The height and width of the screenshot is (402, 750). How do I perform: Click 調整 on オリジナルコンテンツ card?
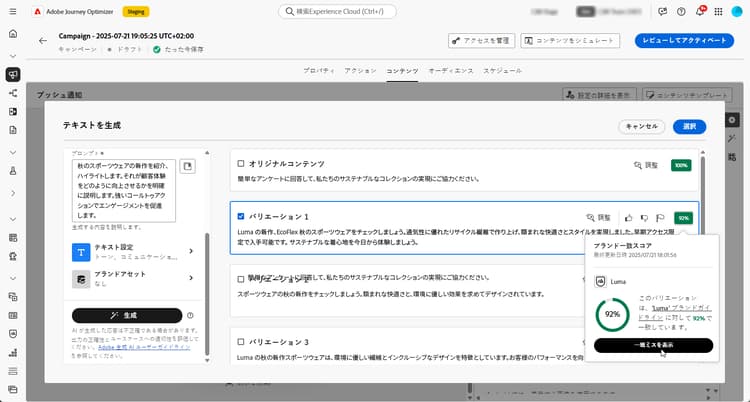(646, 165)
